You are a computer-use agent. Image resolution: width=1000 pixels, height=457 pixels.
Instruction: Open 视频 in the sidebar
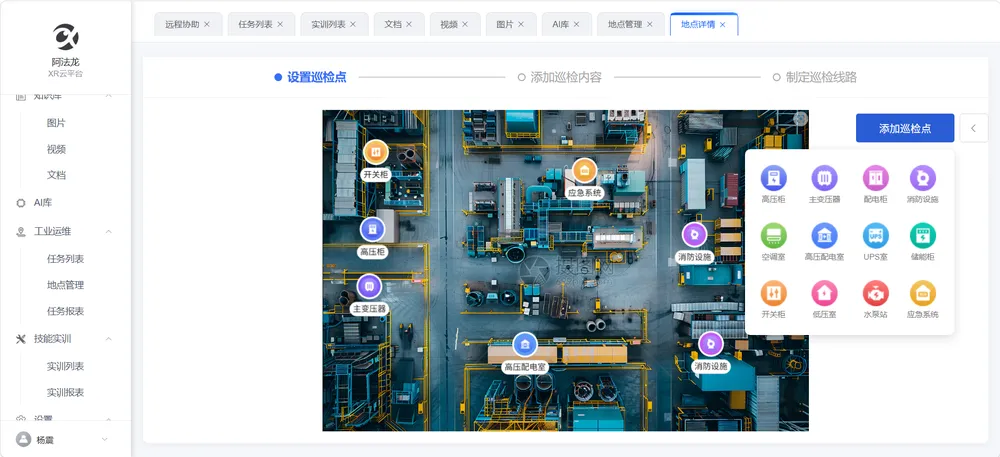point(56,149)
